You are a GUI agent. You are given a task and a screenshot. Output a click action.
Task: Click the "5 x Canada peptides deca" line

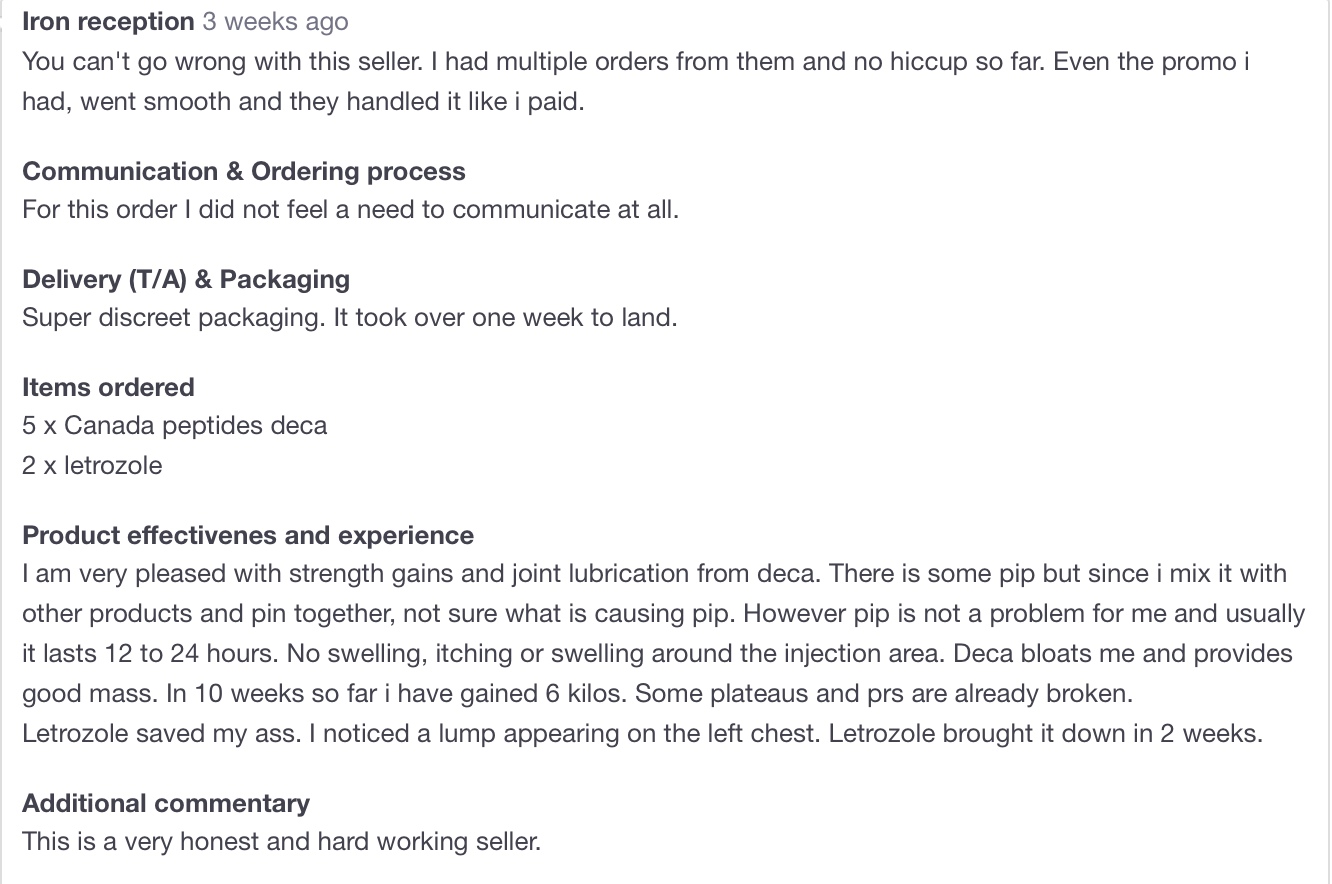[174, 426]
